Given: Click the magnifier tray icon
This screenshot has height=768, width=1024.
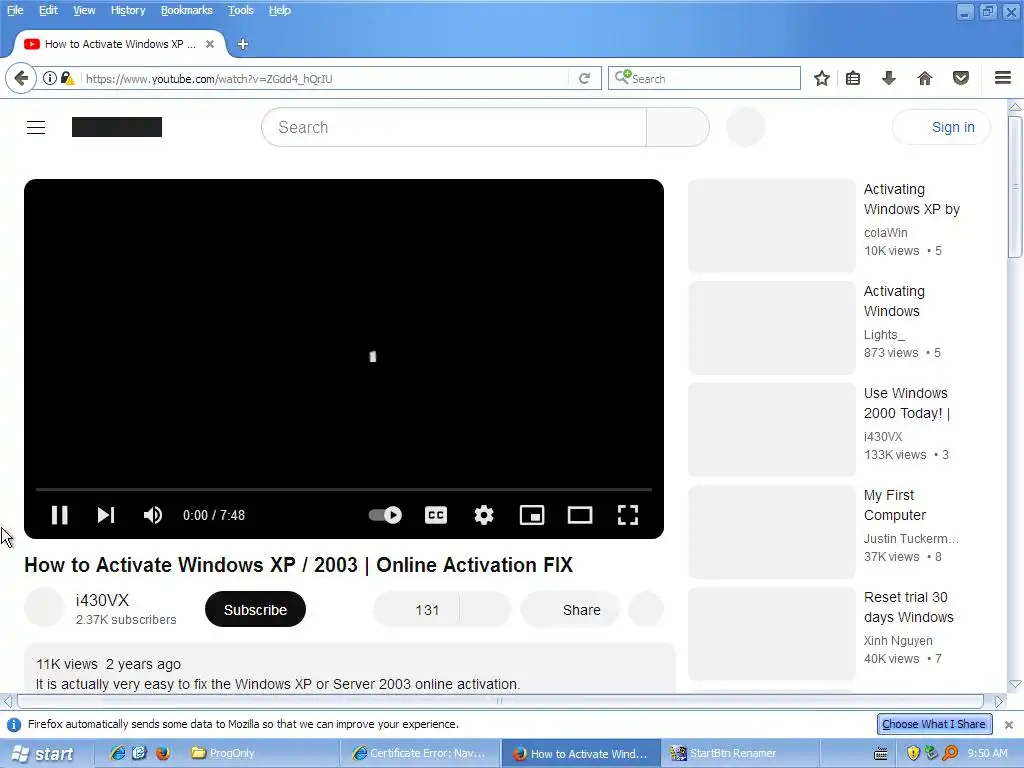Looking at the screenshot, I should coord(950,753).
